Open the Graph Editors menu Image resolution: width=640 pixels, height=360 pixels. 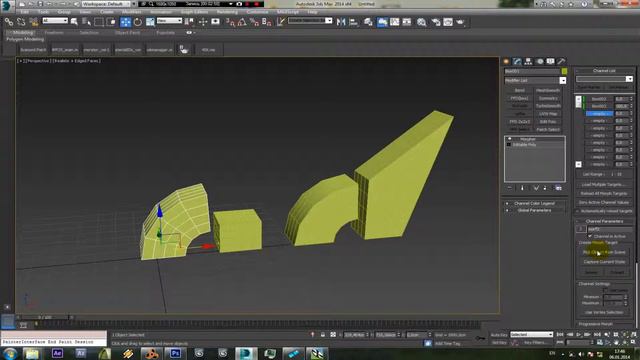click(194, 12)
